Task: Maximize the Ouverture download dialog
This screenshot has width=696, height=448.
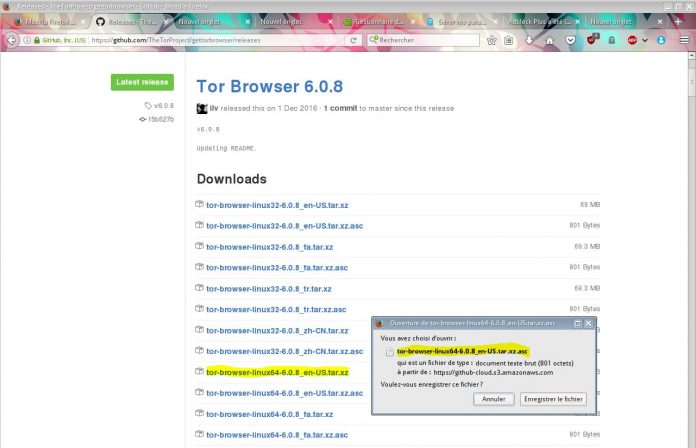Action: (x=577, y=324)
